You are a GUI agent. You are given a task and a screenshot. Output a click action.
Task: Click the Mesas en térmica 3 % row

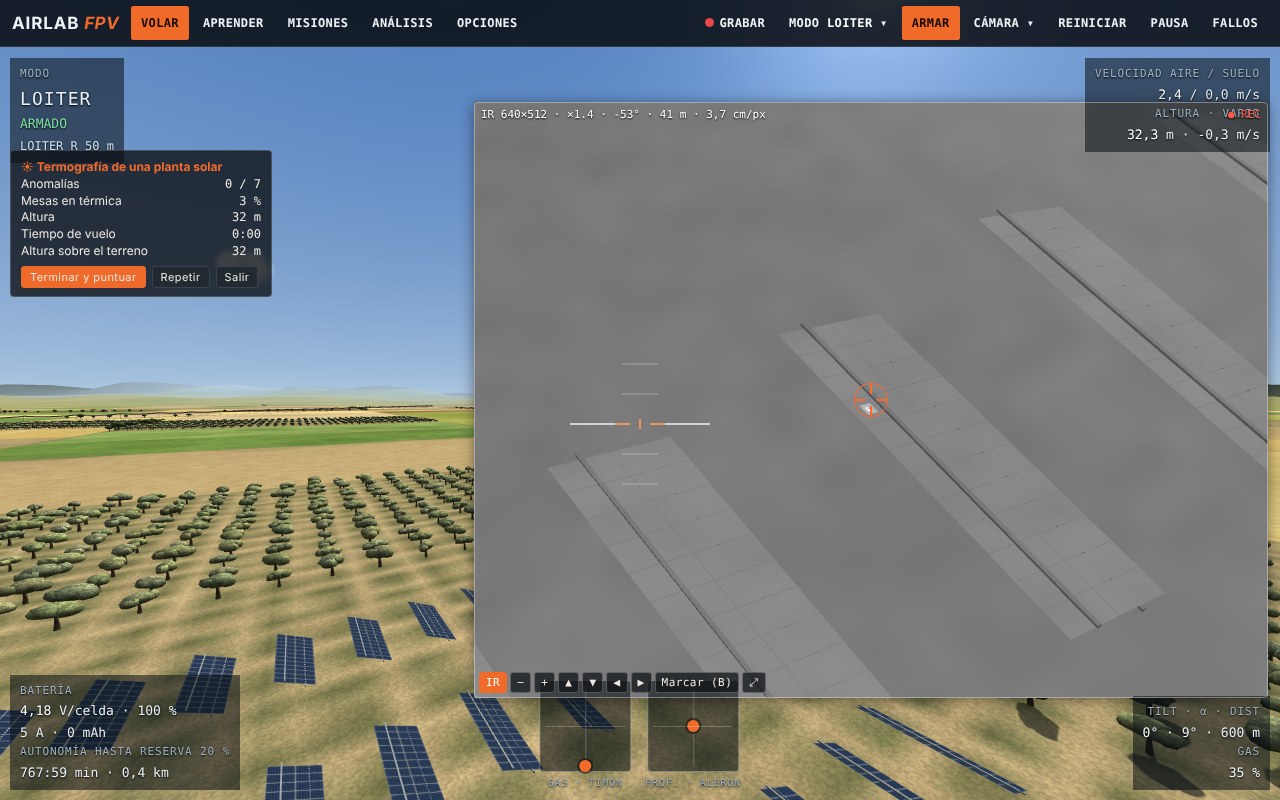[x=141, y=201]
